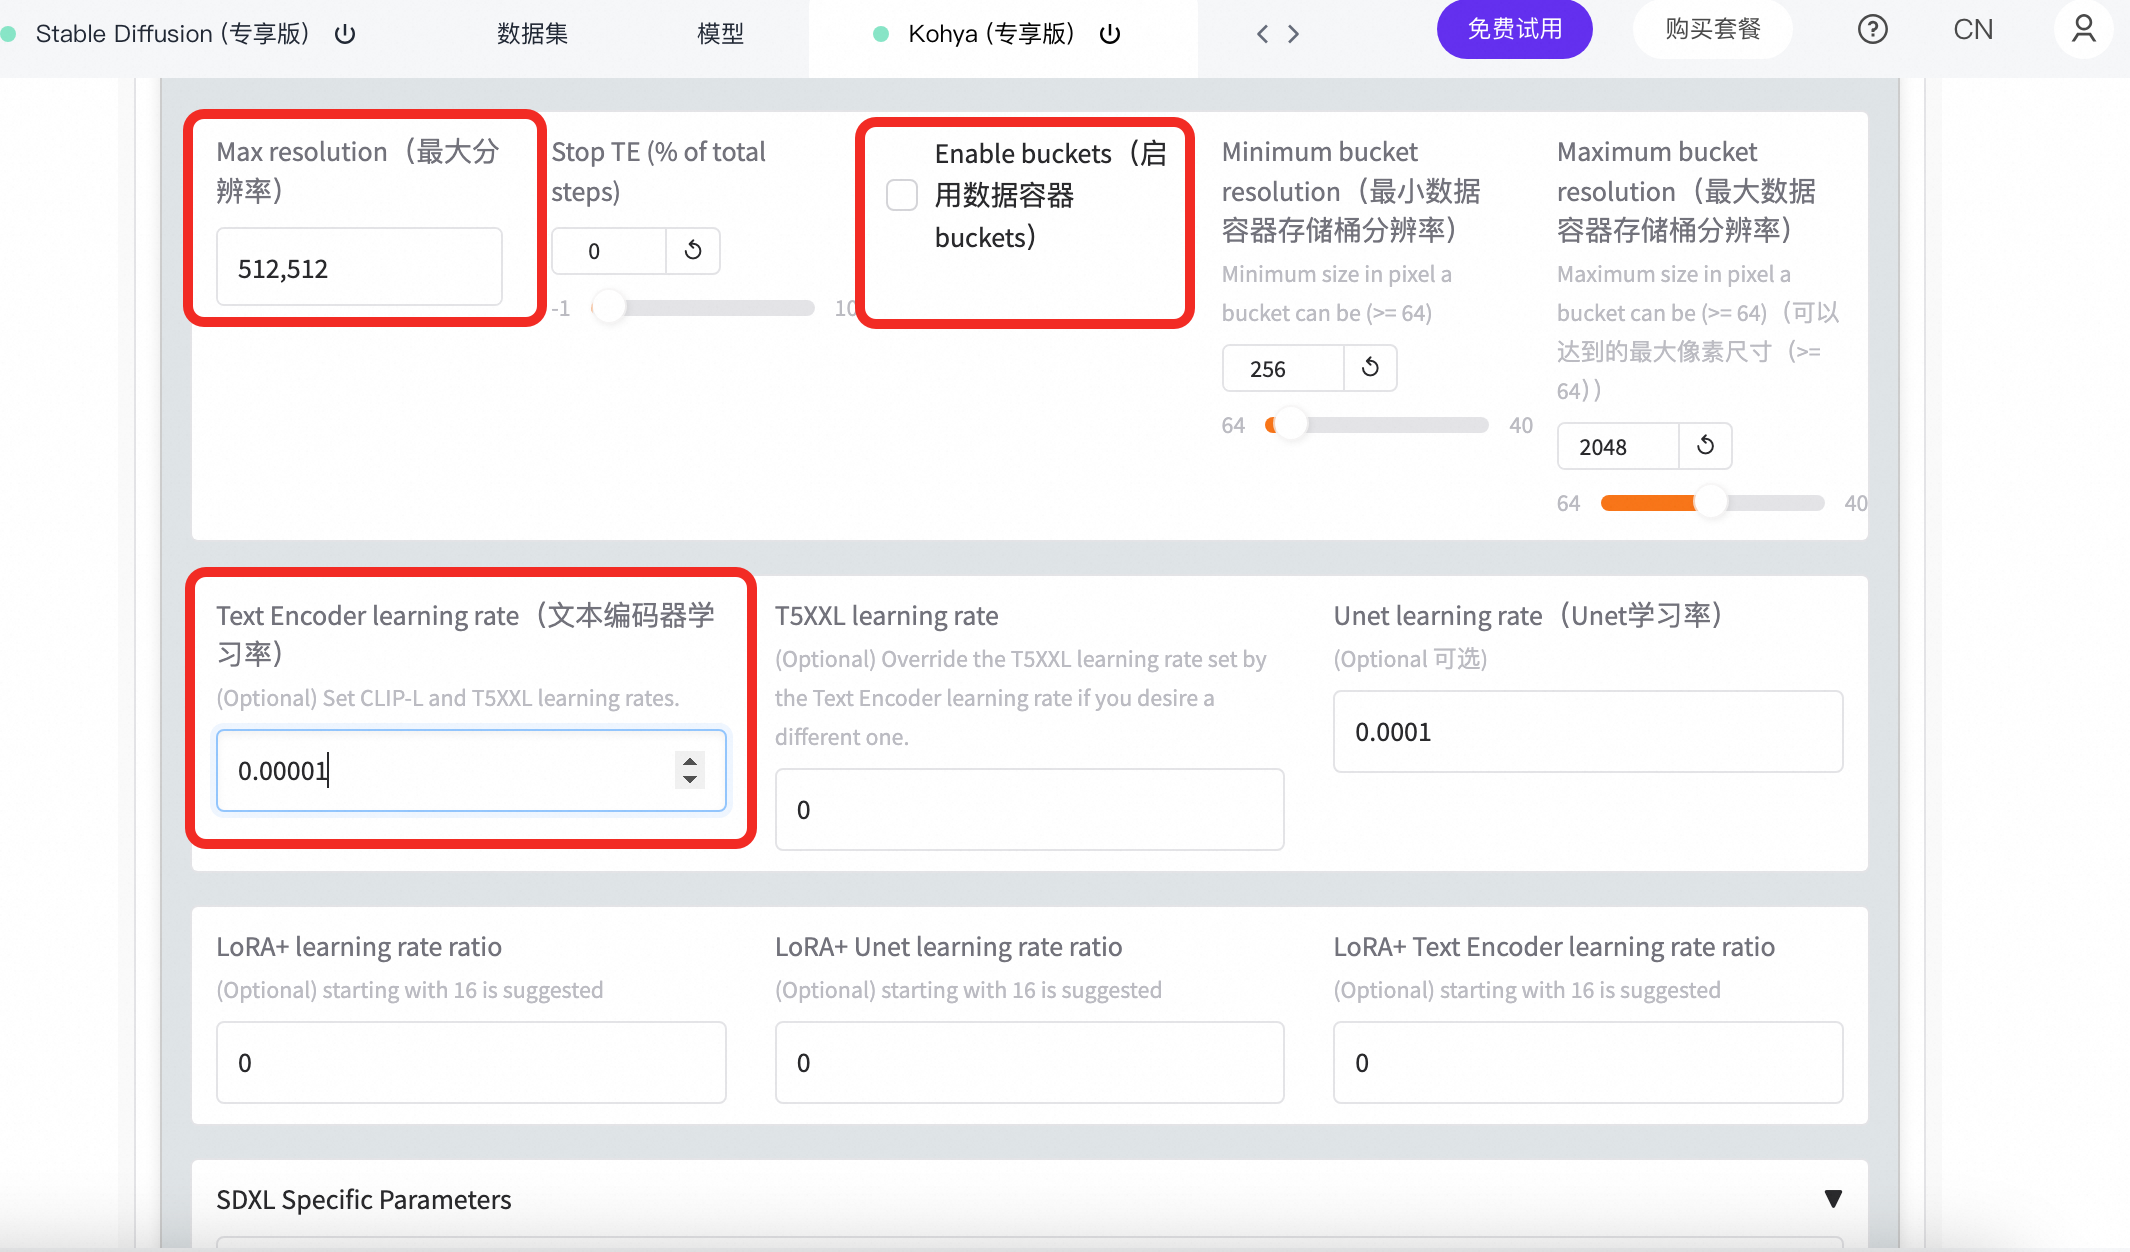This screenshot has height=1252, width=2130.
Task: Open the user profile icon
Action: pyautogui.click(x=2083, y=29)
